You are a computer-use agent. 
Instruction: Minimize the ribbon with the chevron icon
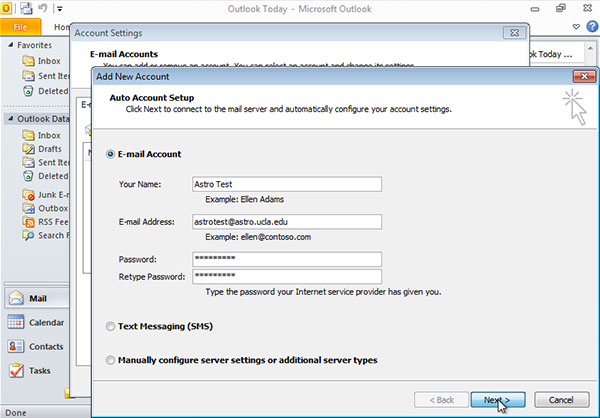click(576, 26)
